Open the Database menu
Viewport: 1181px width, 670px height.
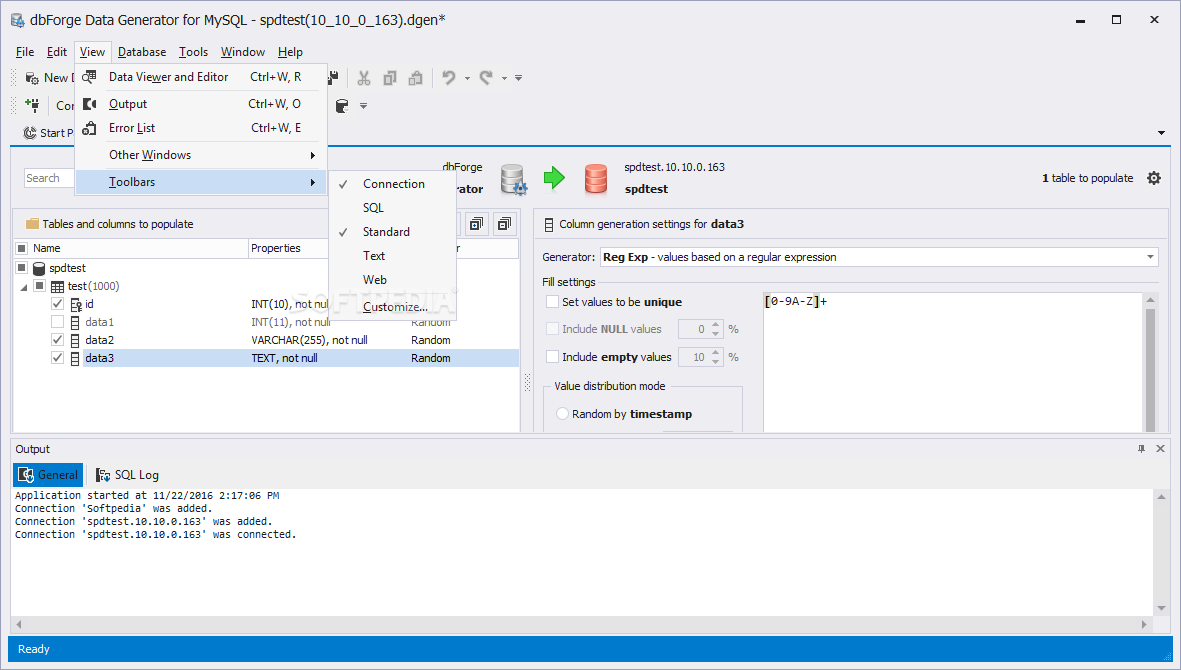tap(142, 52)
